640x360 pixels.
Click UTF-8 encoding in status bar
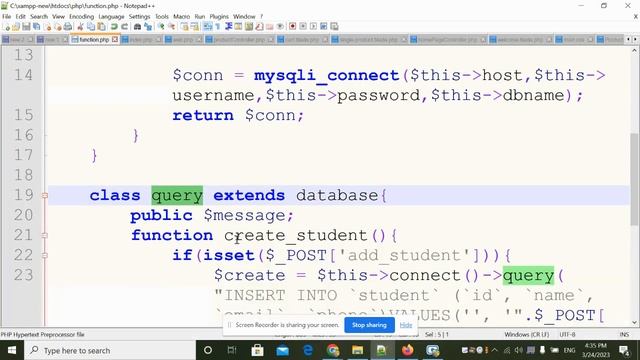(567, 334)
